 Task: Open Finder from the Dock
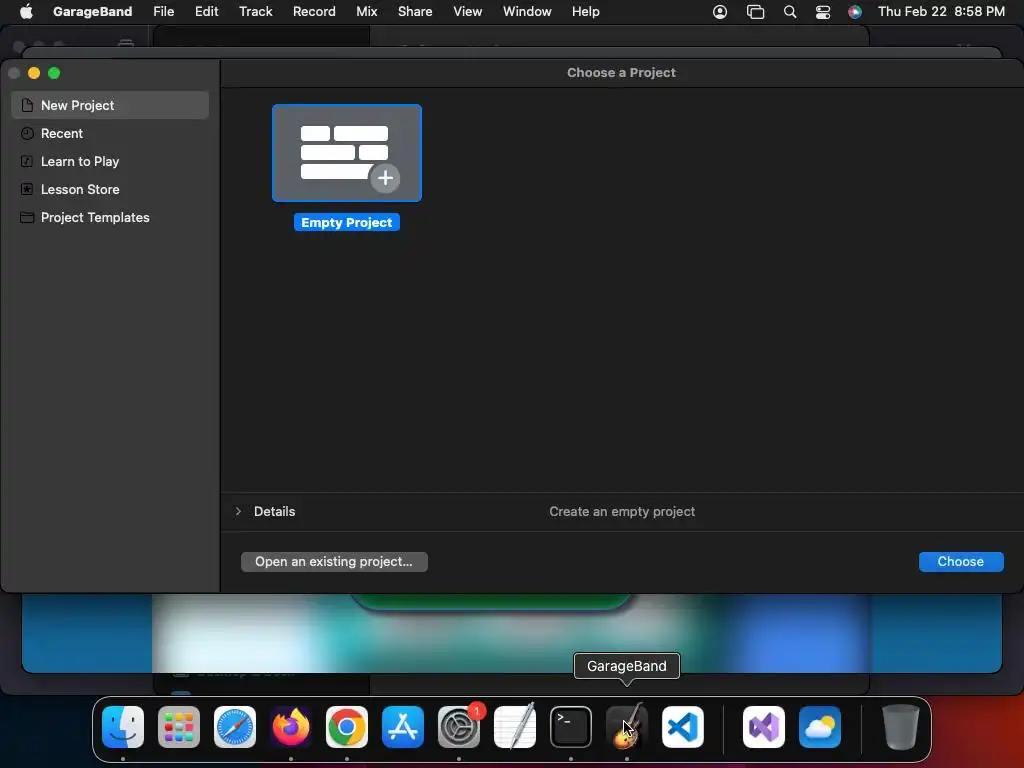pos(123,727)
